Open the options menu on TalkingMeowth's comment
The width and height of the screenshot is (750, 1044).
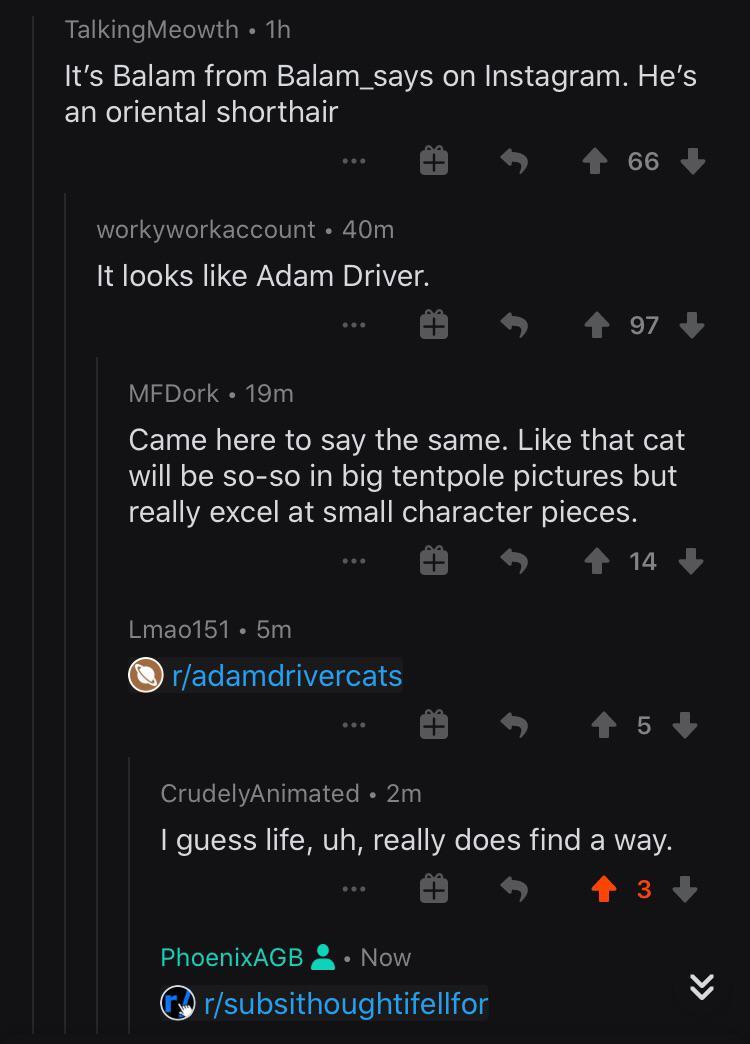pyautogui.click(x=353, y=161)
